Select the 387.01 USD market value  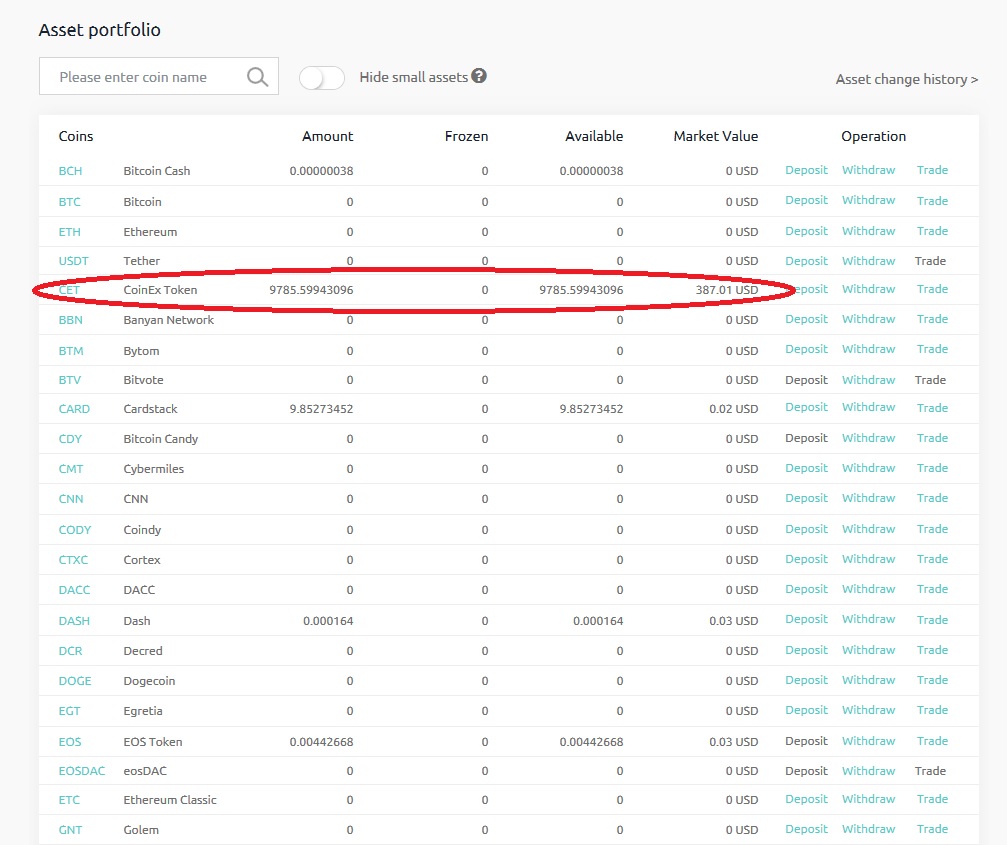727,290
